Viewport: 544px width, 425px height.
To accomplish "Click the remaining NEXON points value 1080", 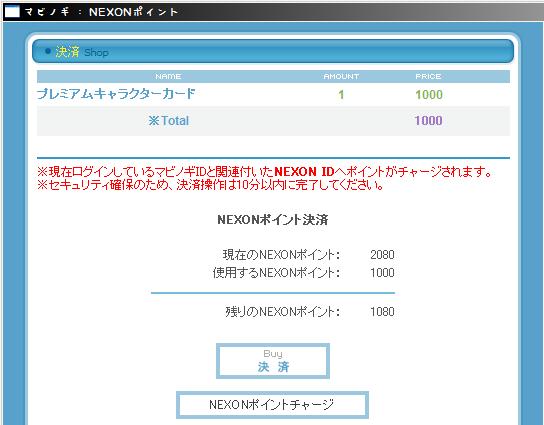I will [x=382, y=312].
